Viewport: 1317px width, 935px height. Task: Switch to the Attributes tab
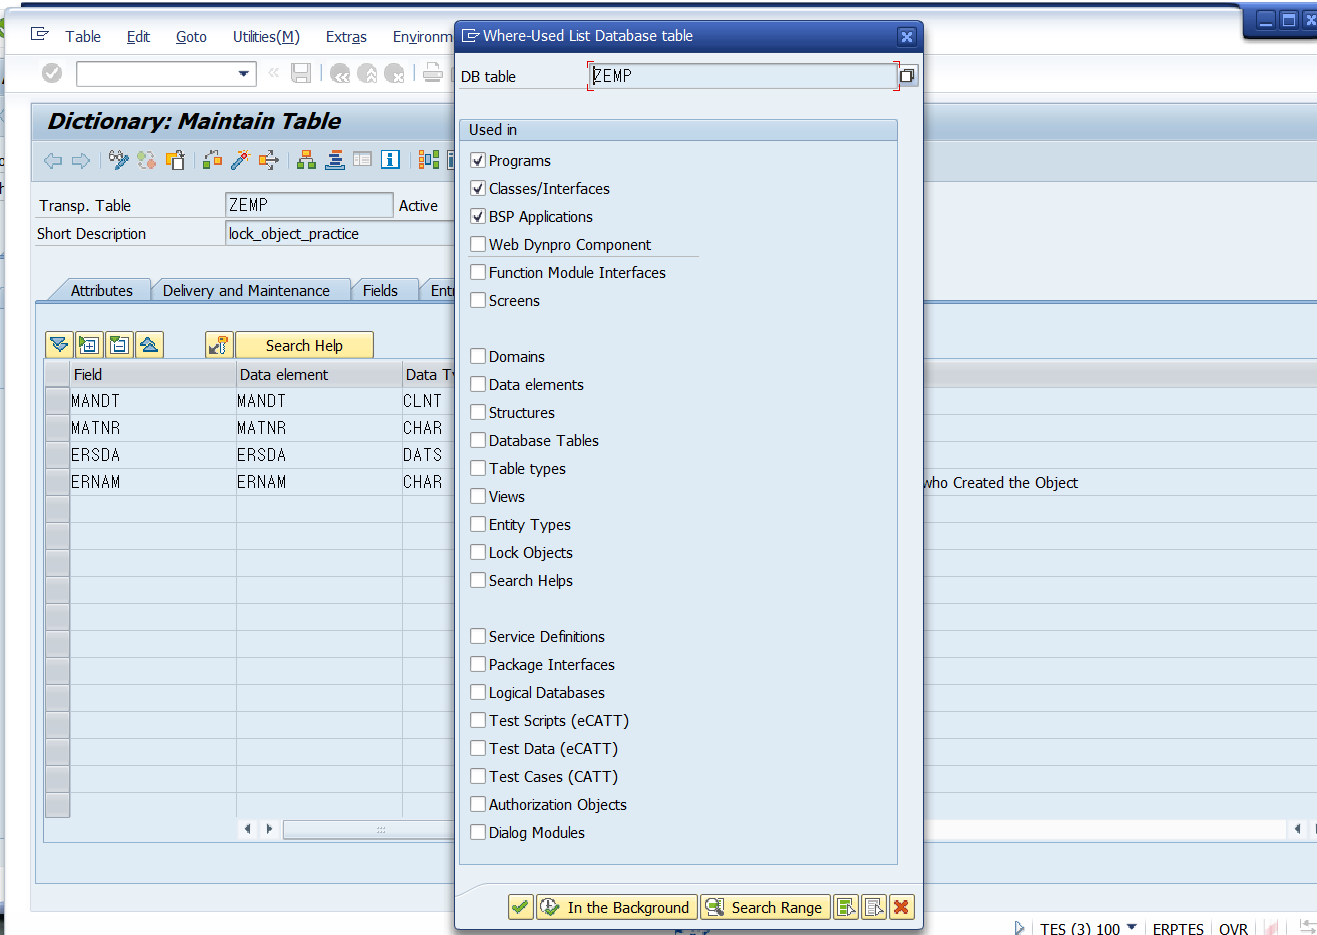point(101,290)
